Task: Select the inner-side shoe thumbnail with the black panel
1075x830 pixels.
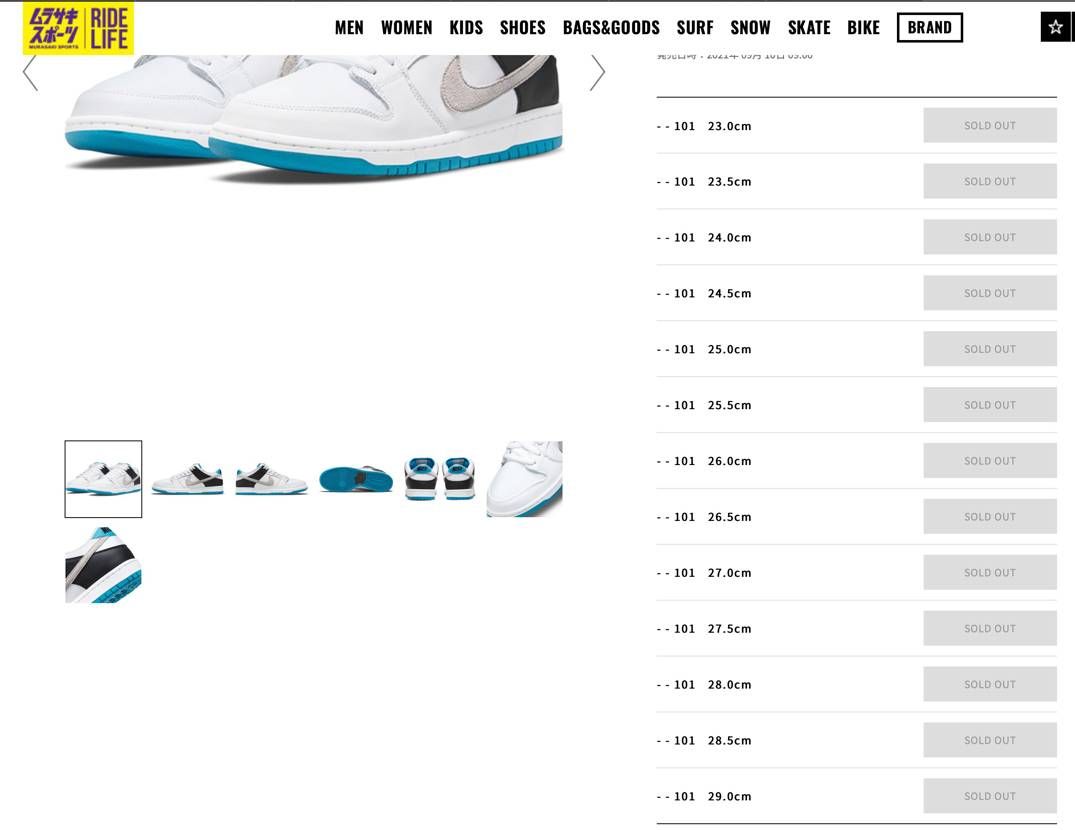Action: point(271,479)
